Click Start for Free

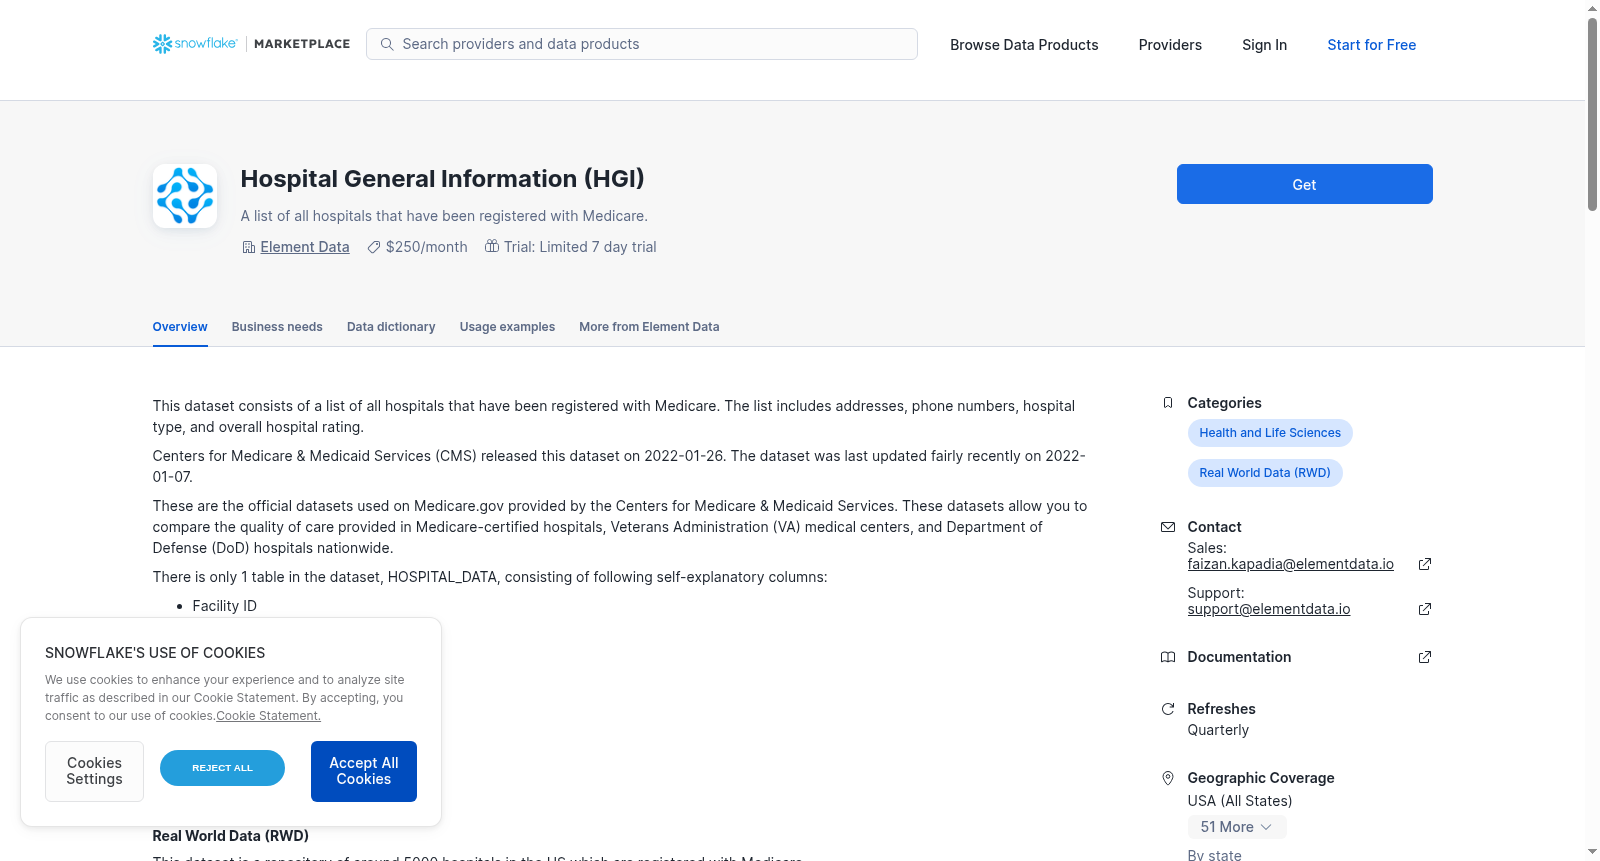coord(1371,45)
